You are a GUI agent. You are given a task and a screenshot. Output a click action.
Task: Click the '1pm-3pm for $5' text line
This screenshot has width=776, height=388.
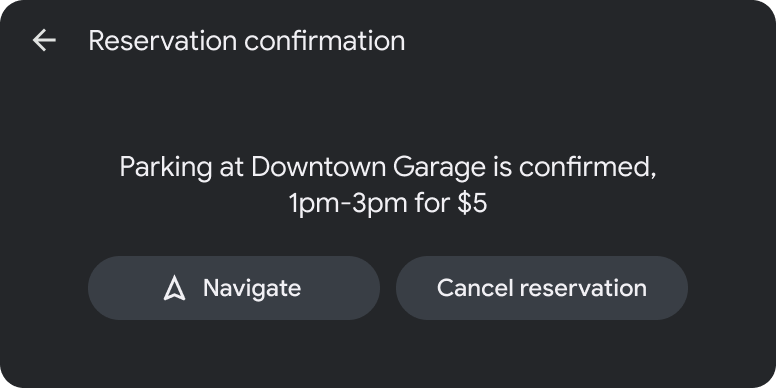point(388,203)
